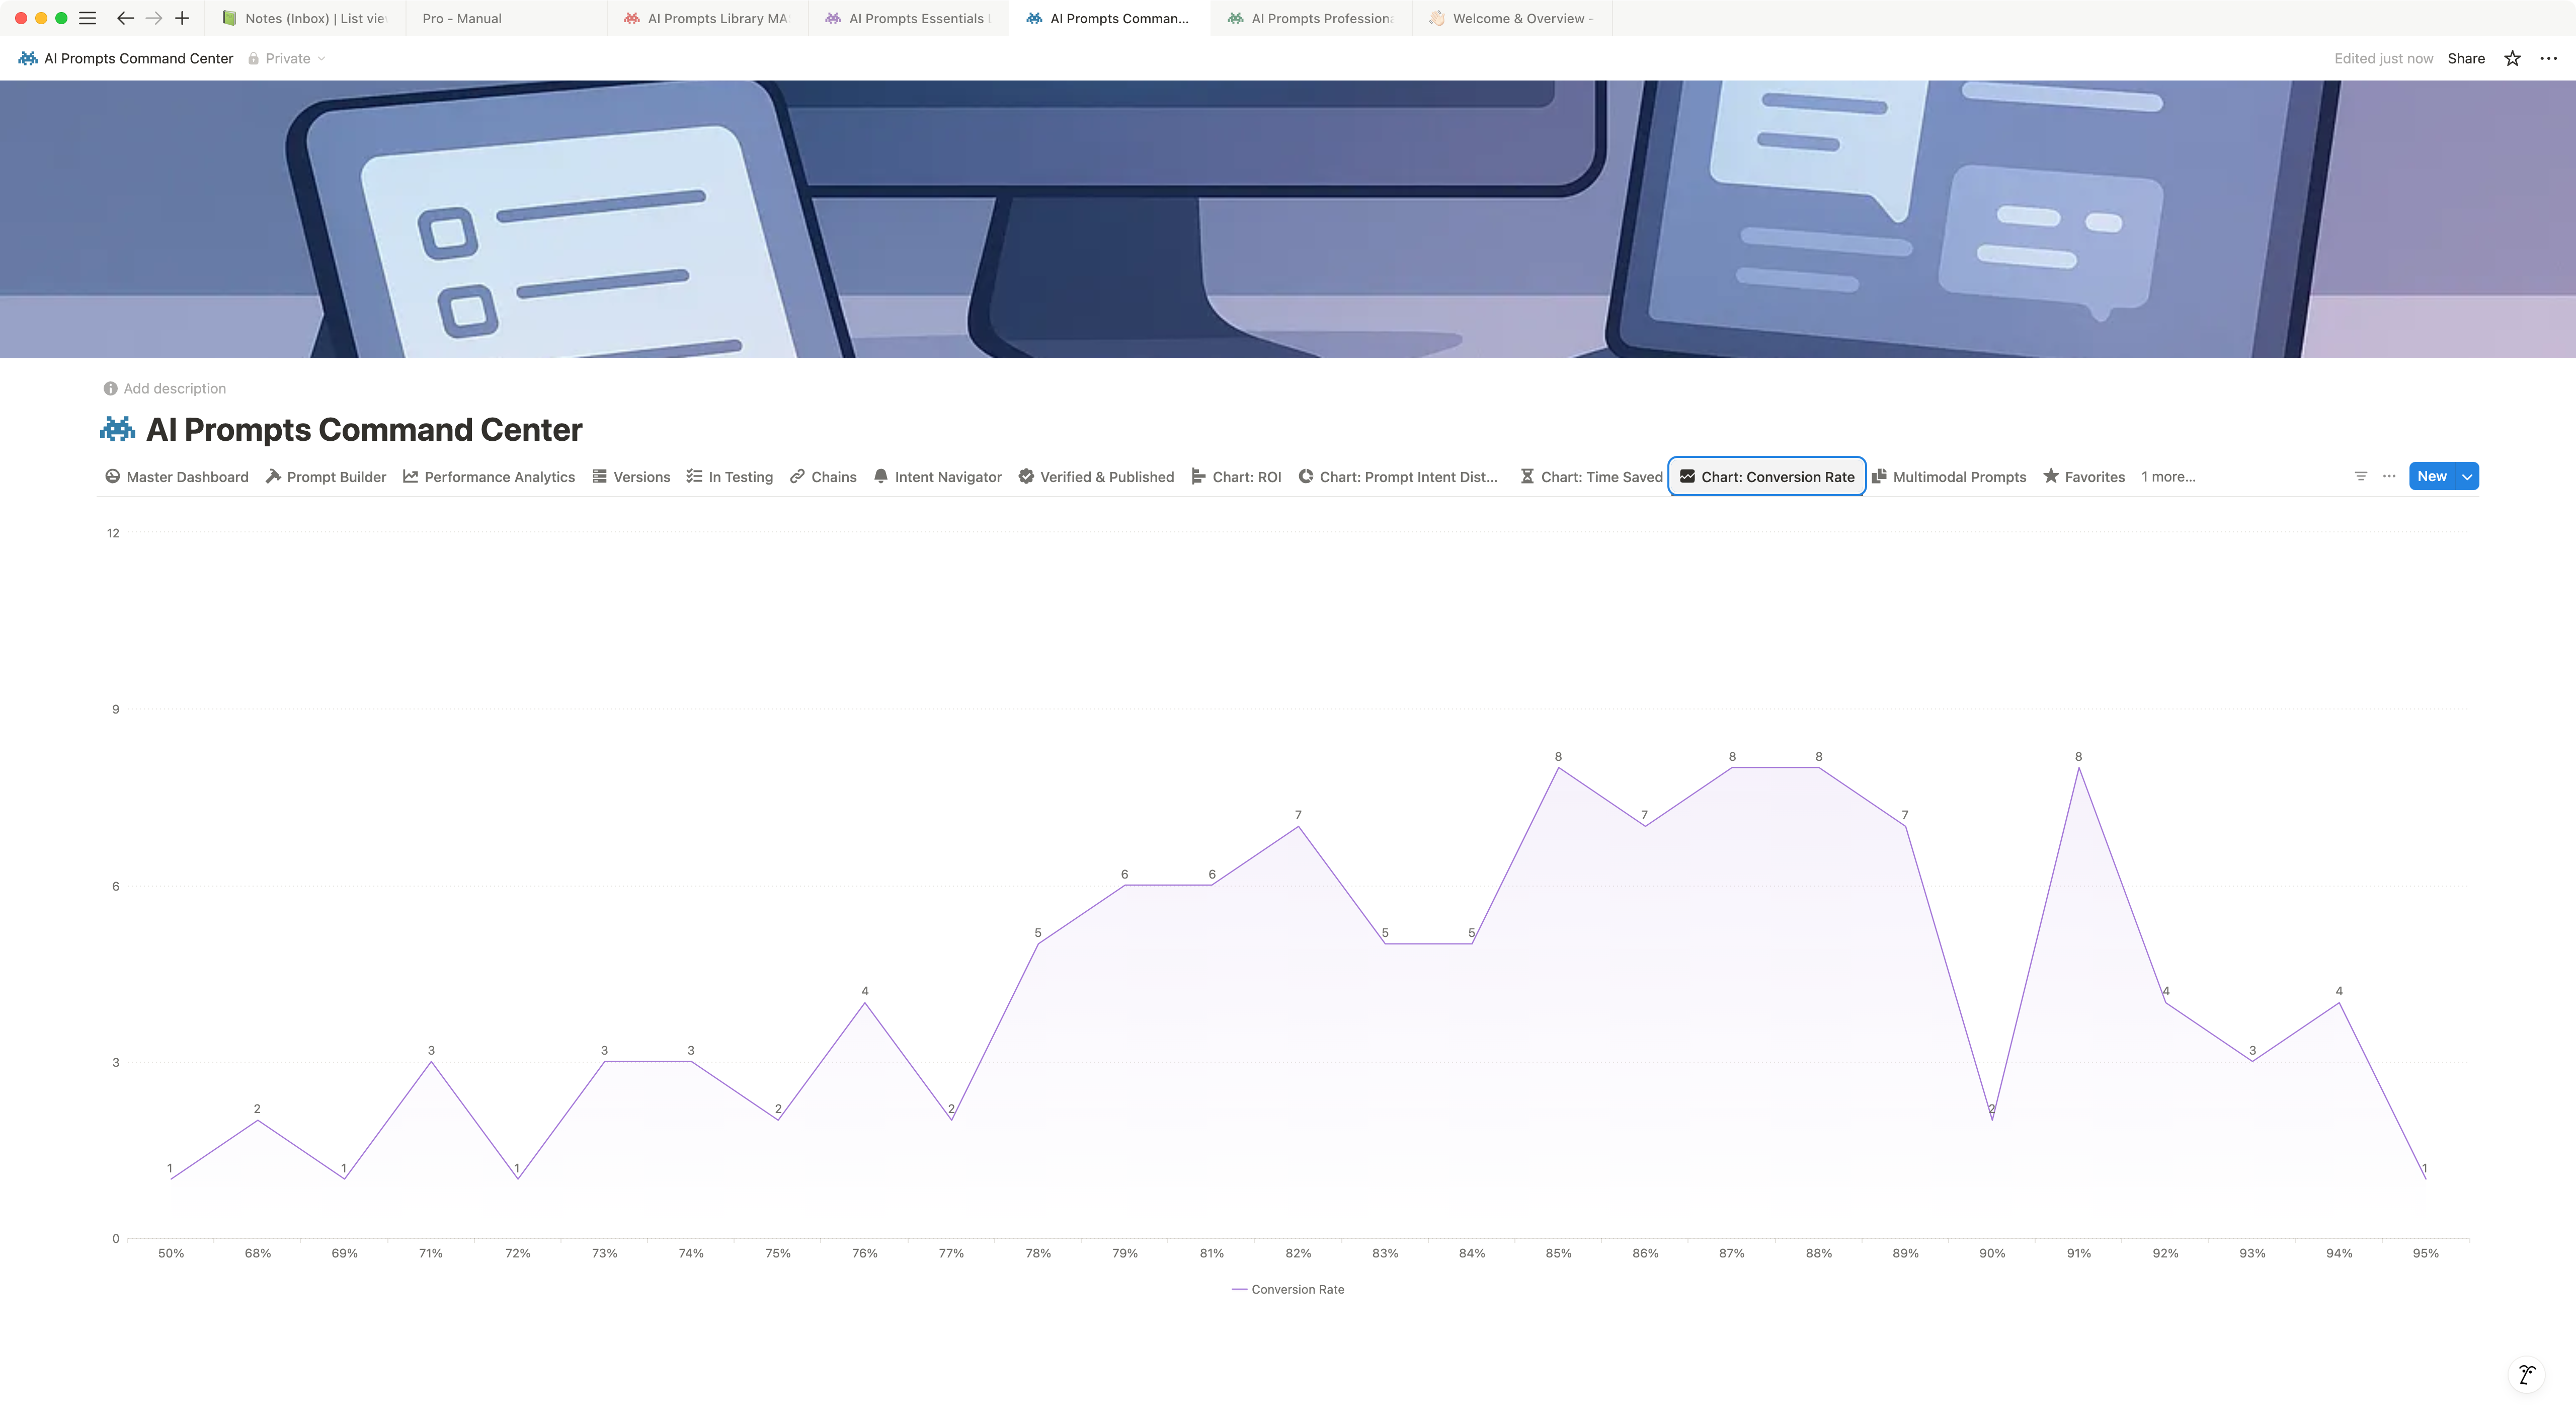This screenshot has width=2576, height=1424.
Task: Go back with the left arrow
Action: 125,18
